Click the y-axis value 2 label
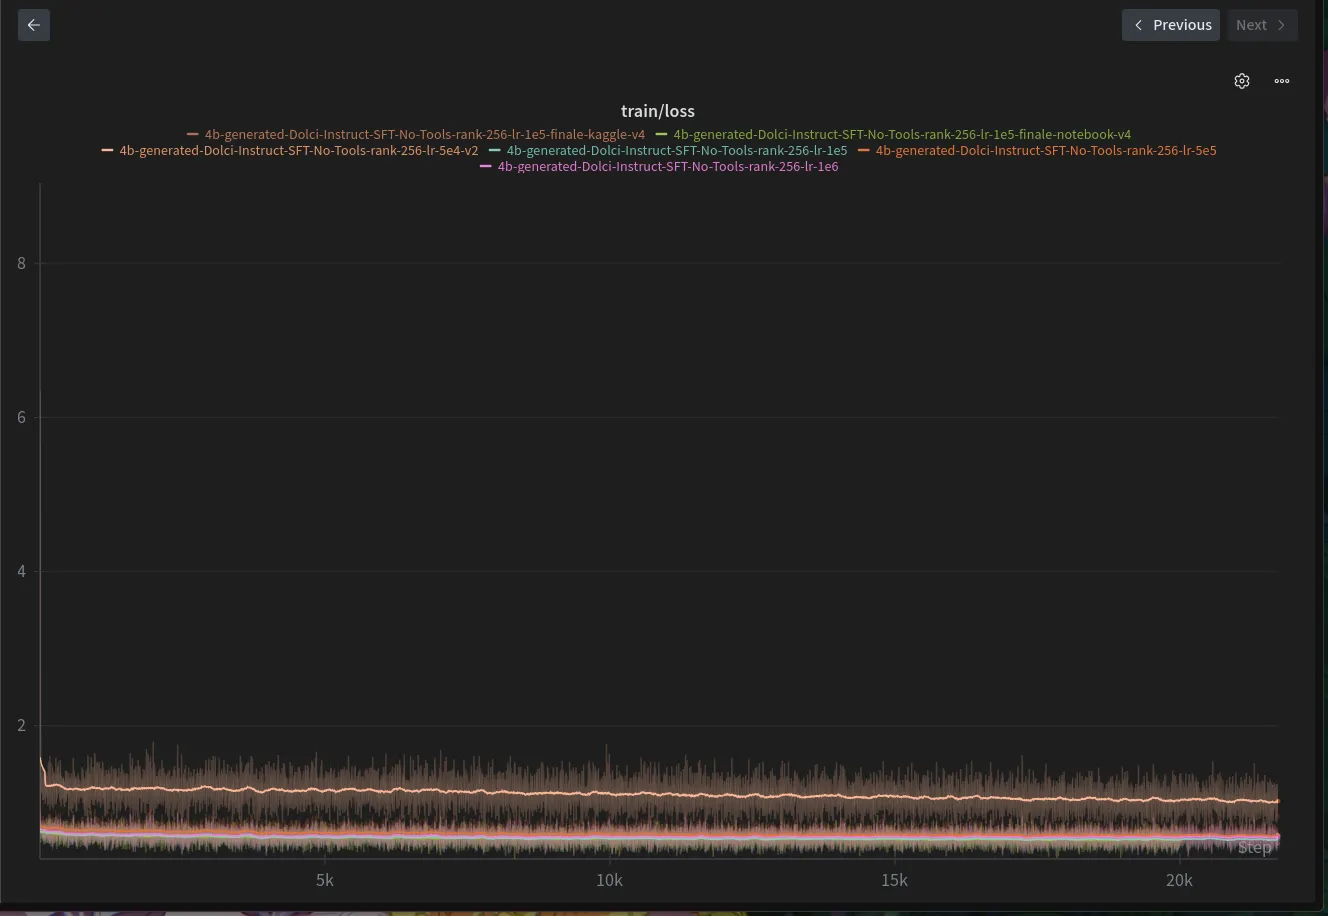Screen dimensions: 1328x916 [x=22, y=725]
